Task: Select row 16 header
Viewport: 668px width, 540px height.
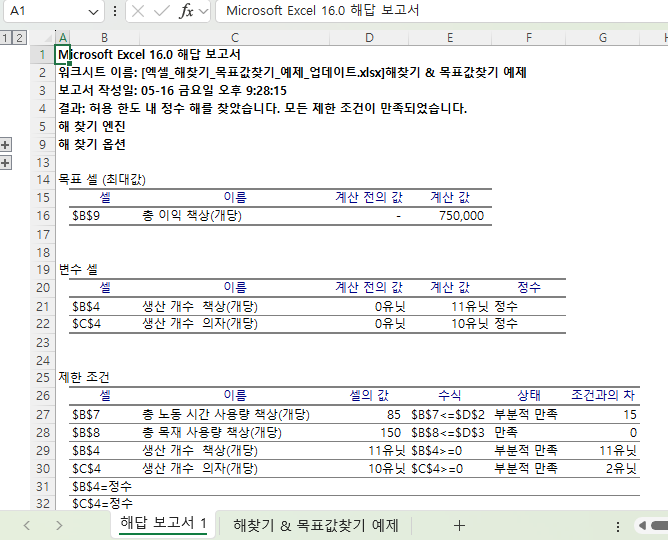Action: (x=43, y=216)
